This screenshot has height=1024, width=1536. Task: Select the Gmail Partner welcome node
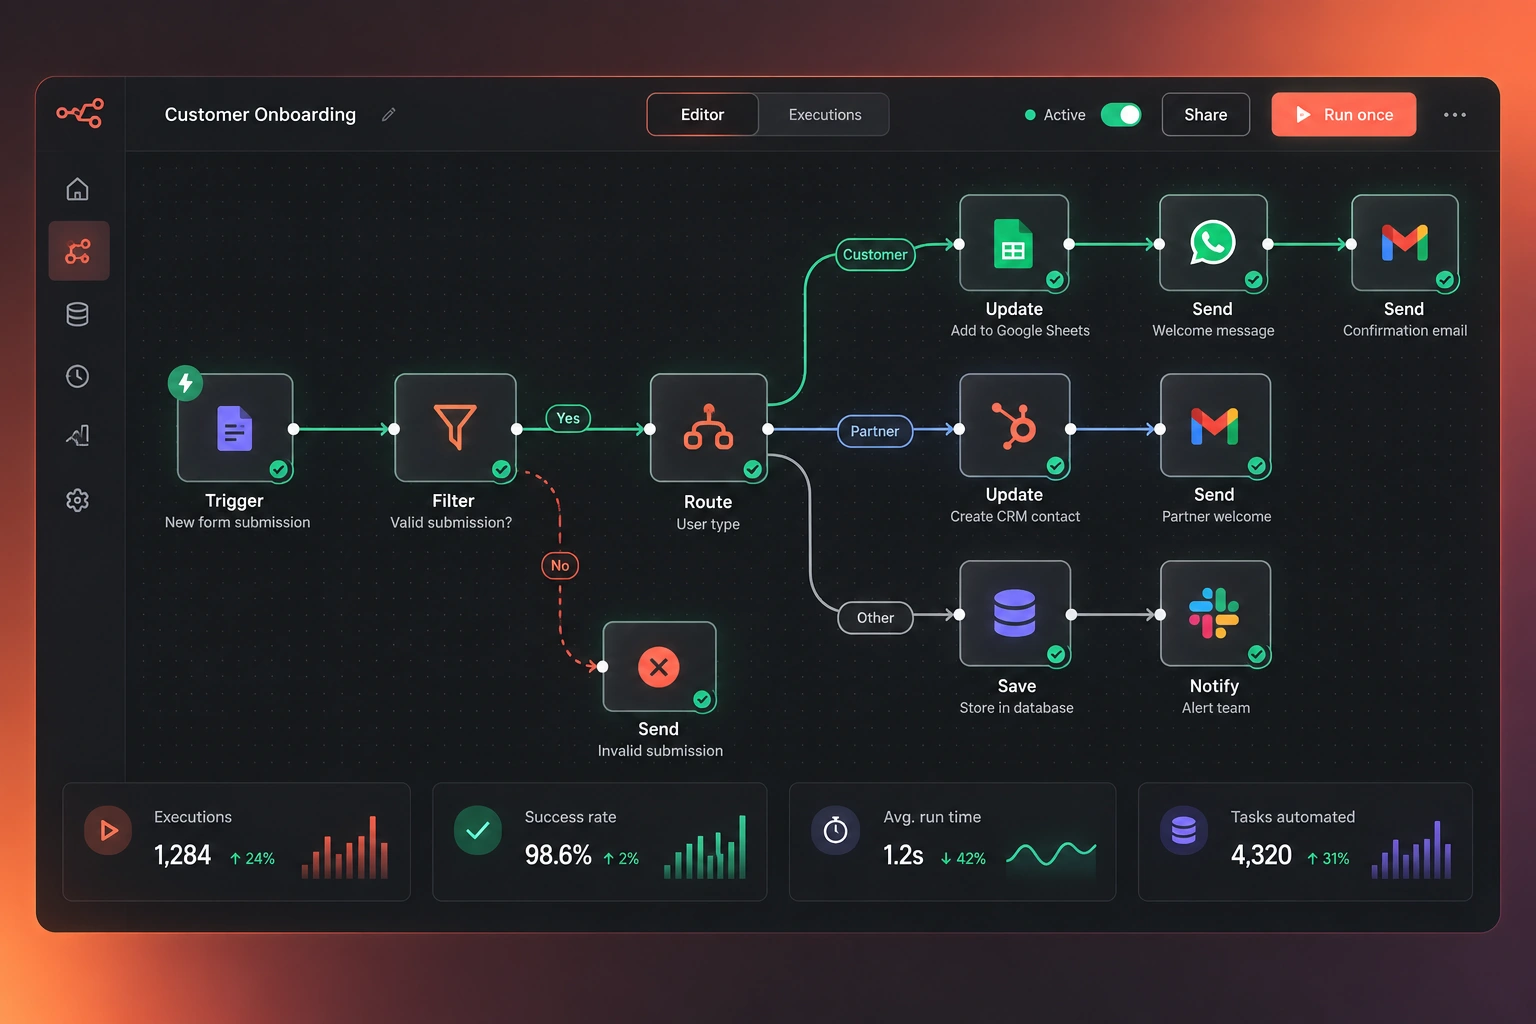[x=1215, y=427]
